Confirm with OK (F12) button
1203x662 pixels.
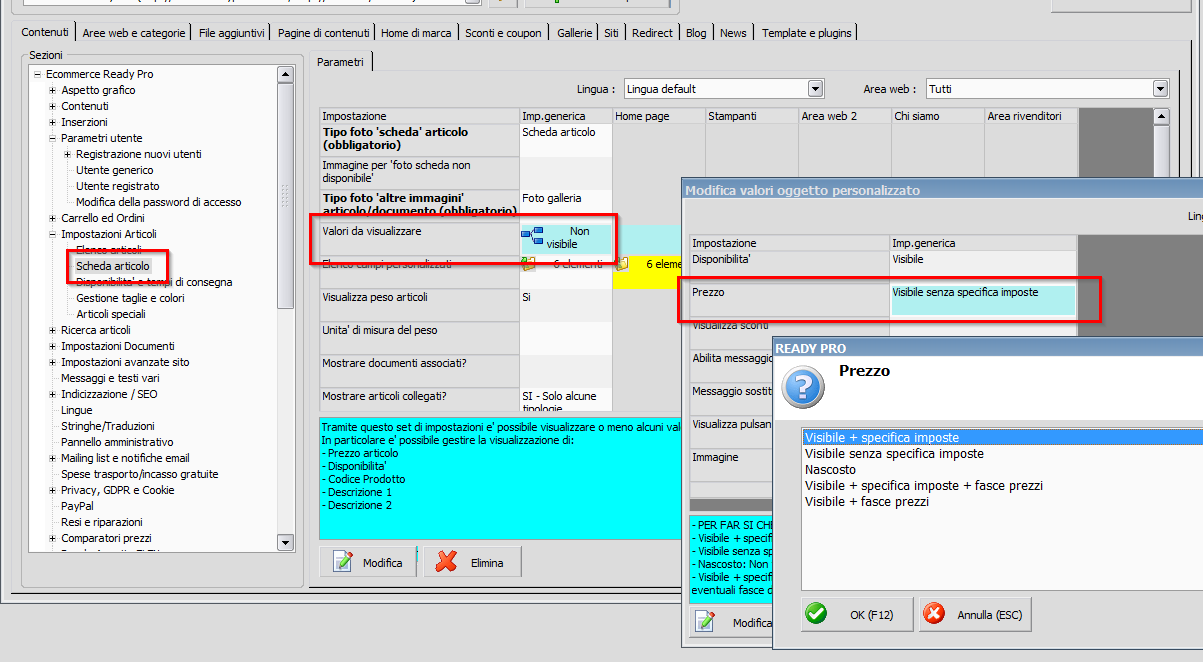point(857,614)
